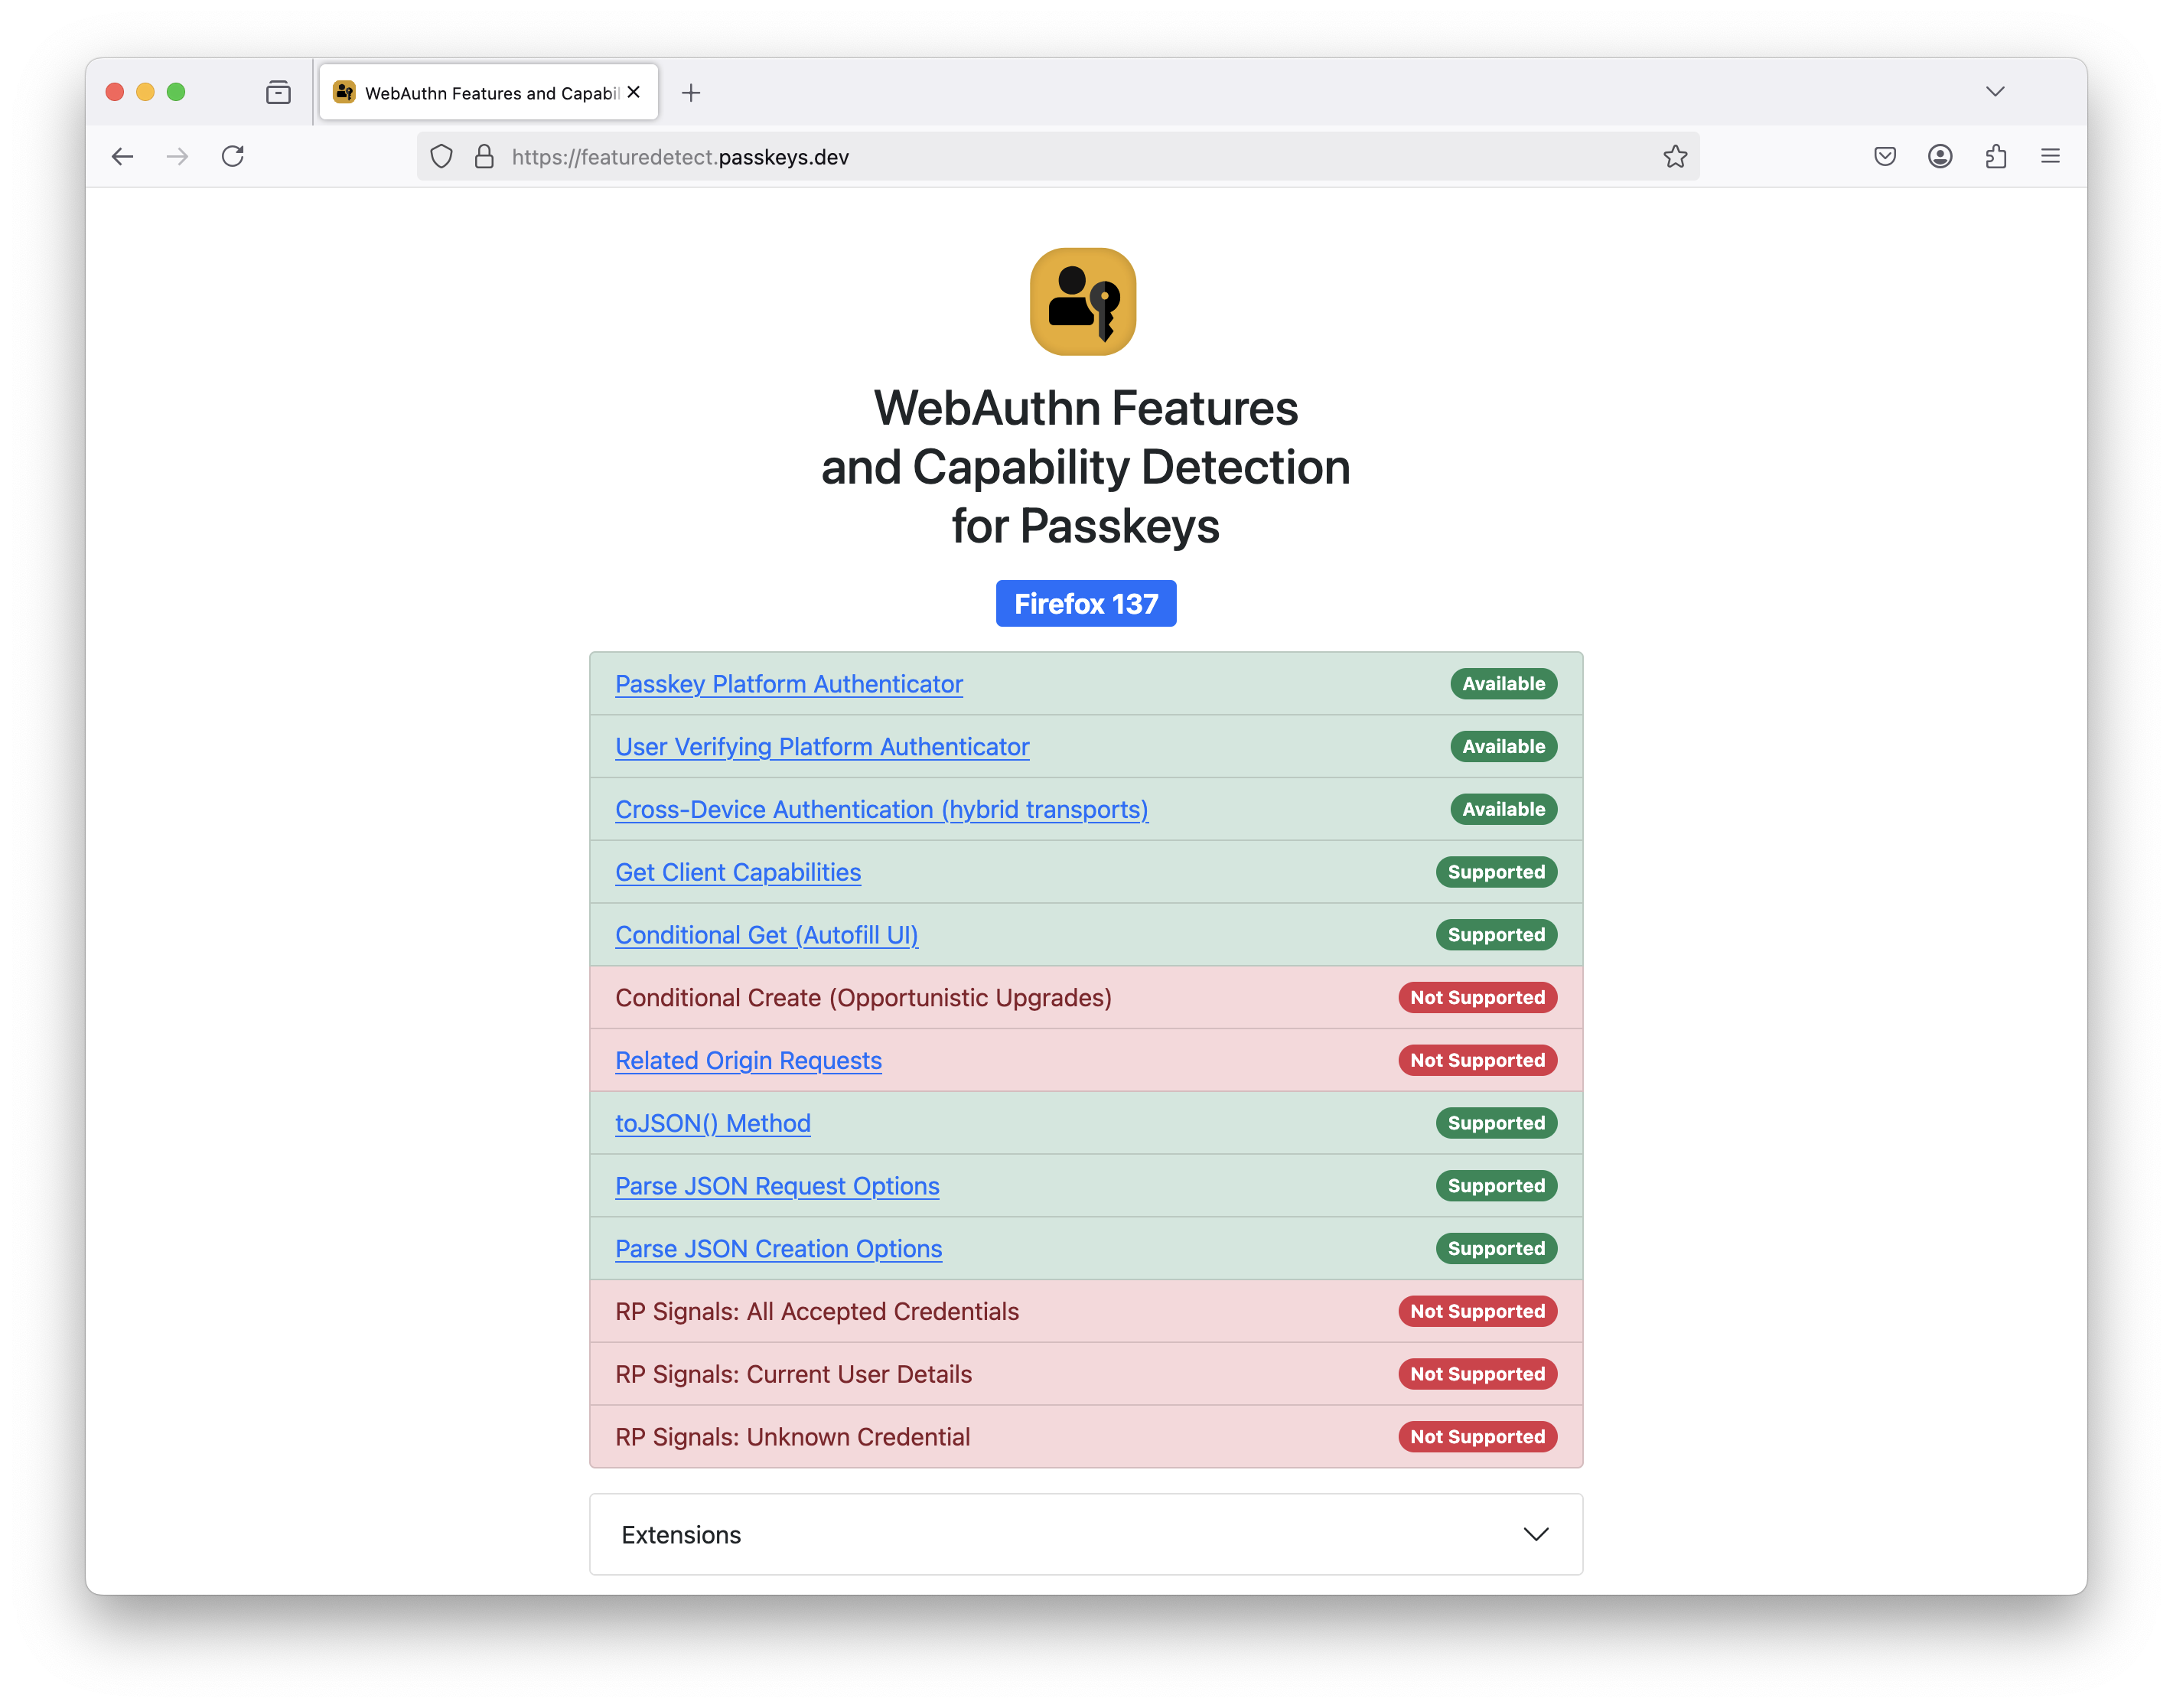This screenshot has width=2173, height=1708.
Task: Open the Firefox hamburger application menu
Action: (x=2050, y=156)
